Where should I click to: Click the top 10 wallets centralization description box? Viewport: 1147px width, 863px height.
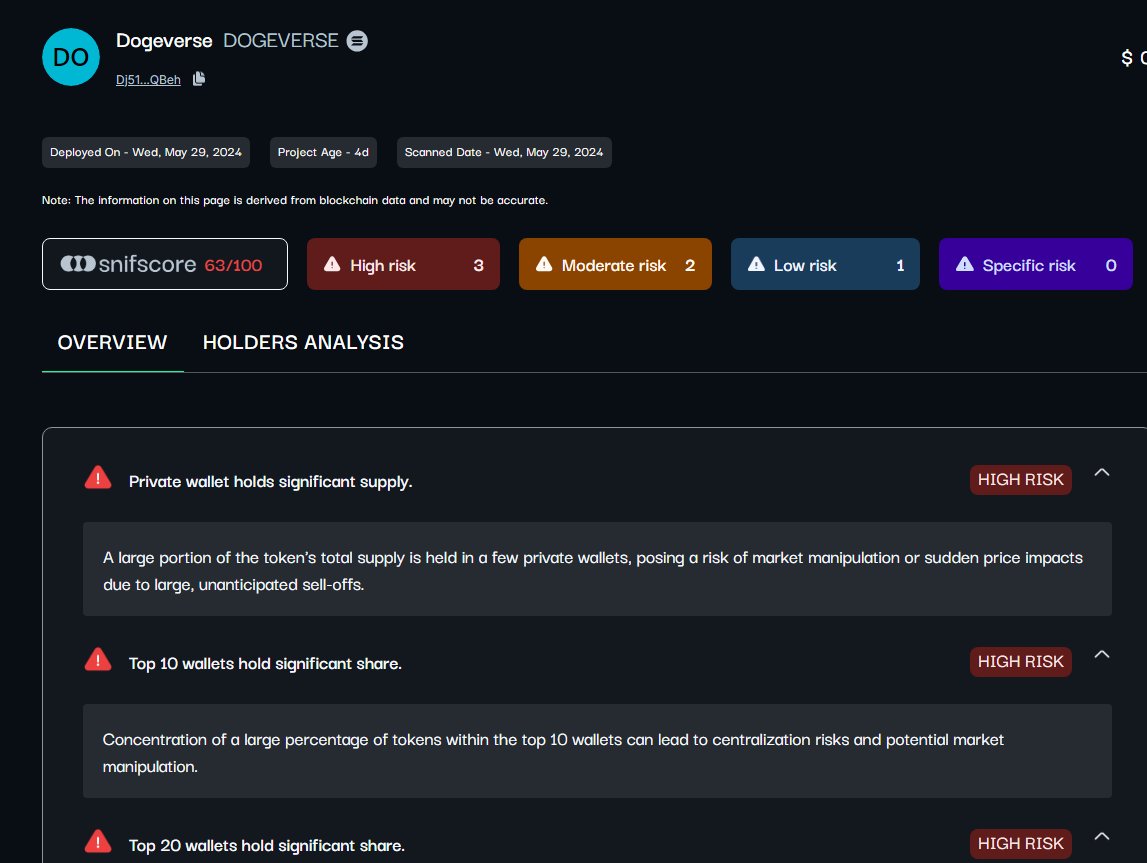[598, 751]
